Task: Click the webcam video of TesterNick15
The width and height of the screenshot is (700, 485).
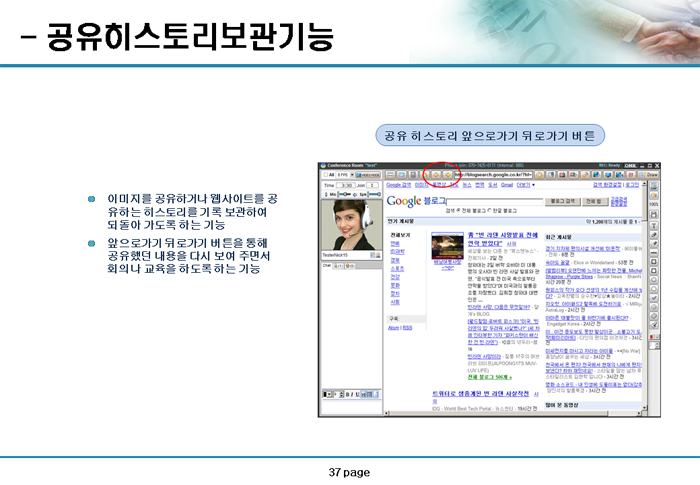Action: point(351,225)
